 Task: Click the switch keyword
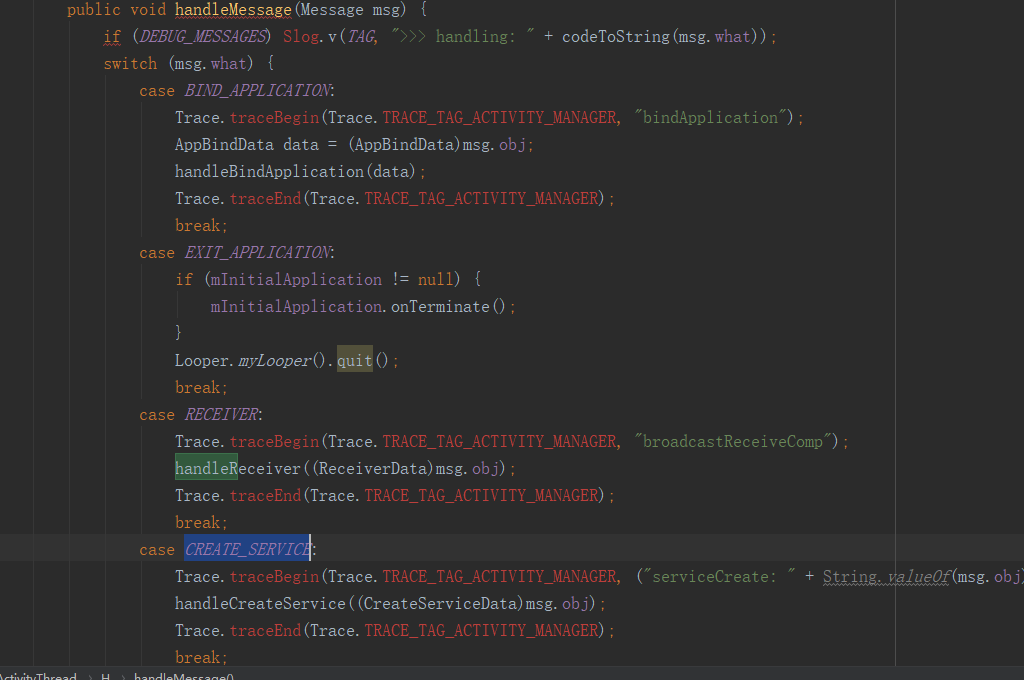click(x=130, y=63)
